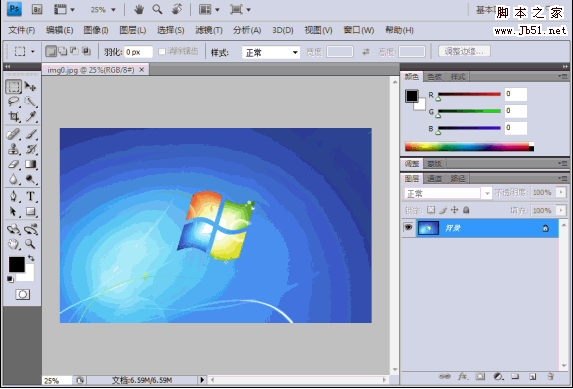The width and height of the screenshot is (573, 389).
Task: Select the Rectangle shape tool
Action: click(30, 212)
